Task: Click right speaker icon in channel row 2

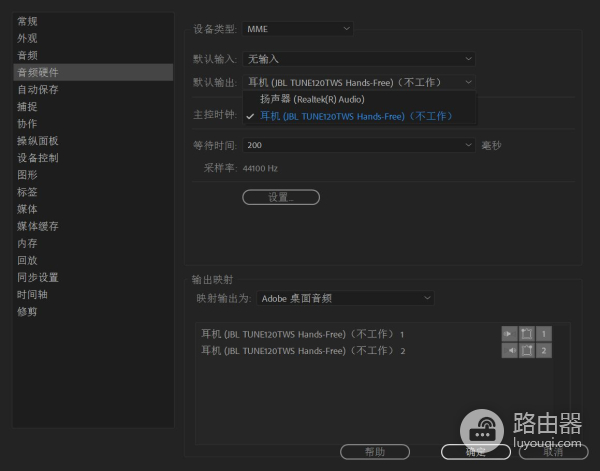Action: [509, 350]
